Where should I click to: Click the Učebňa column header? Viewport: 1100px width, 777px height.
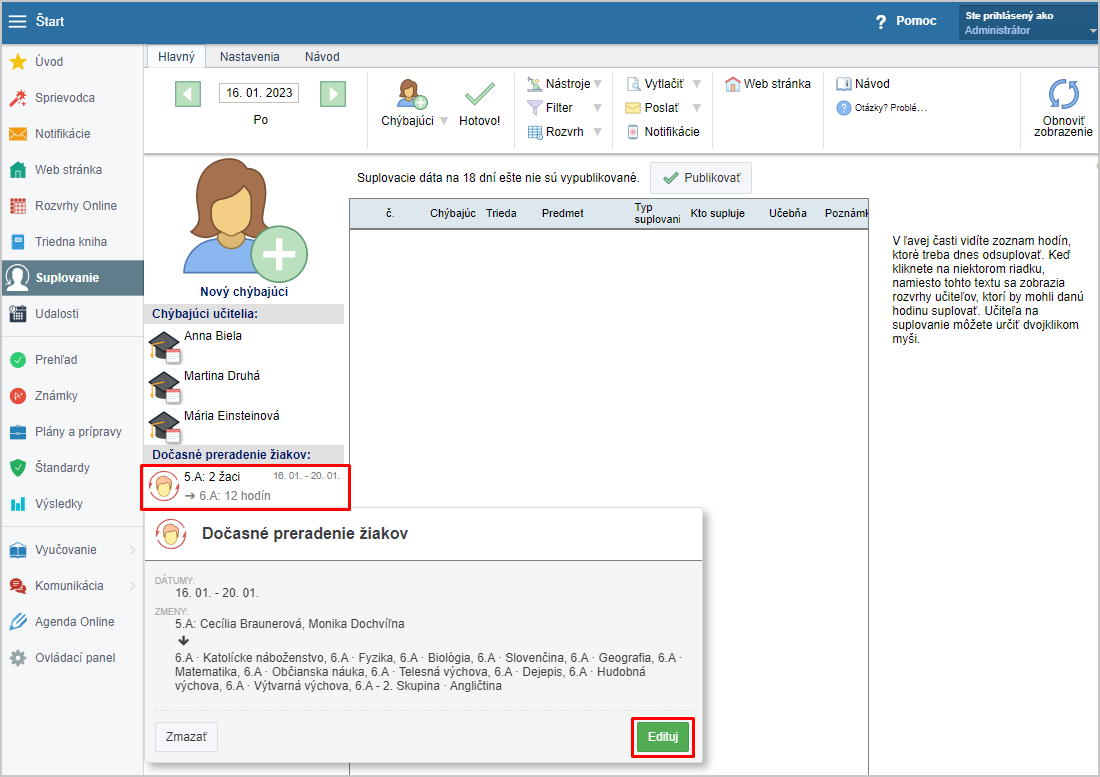coord(787,213)
